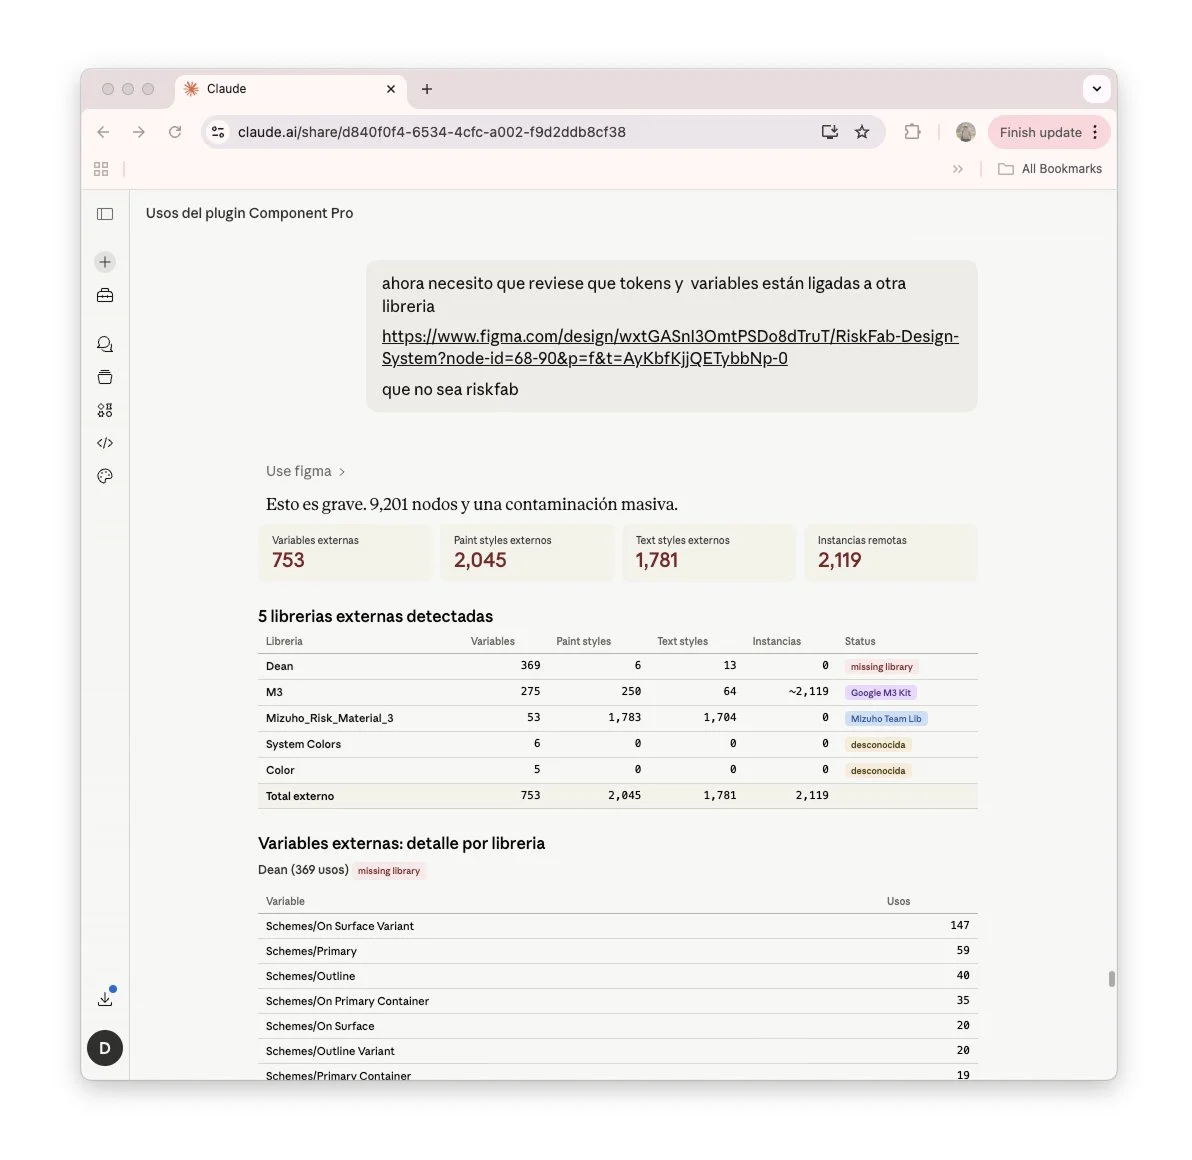Click the Paint styles column header
The height and width of the screenshot is (1160, 1192).
[x=583, y=642]
